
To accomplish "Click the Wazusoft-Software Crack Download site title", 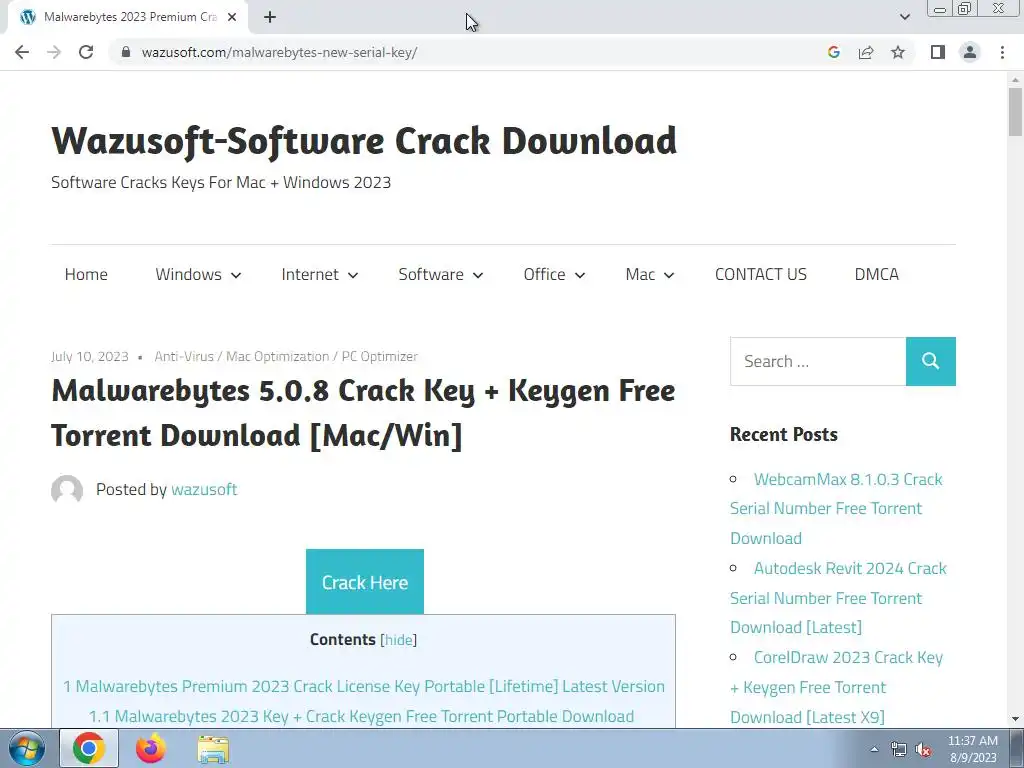I will [364, 141].
